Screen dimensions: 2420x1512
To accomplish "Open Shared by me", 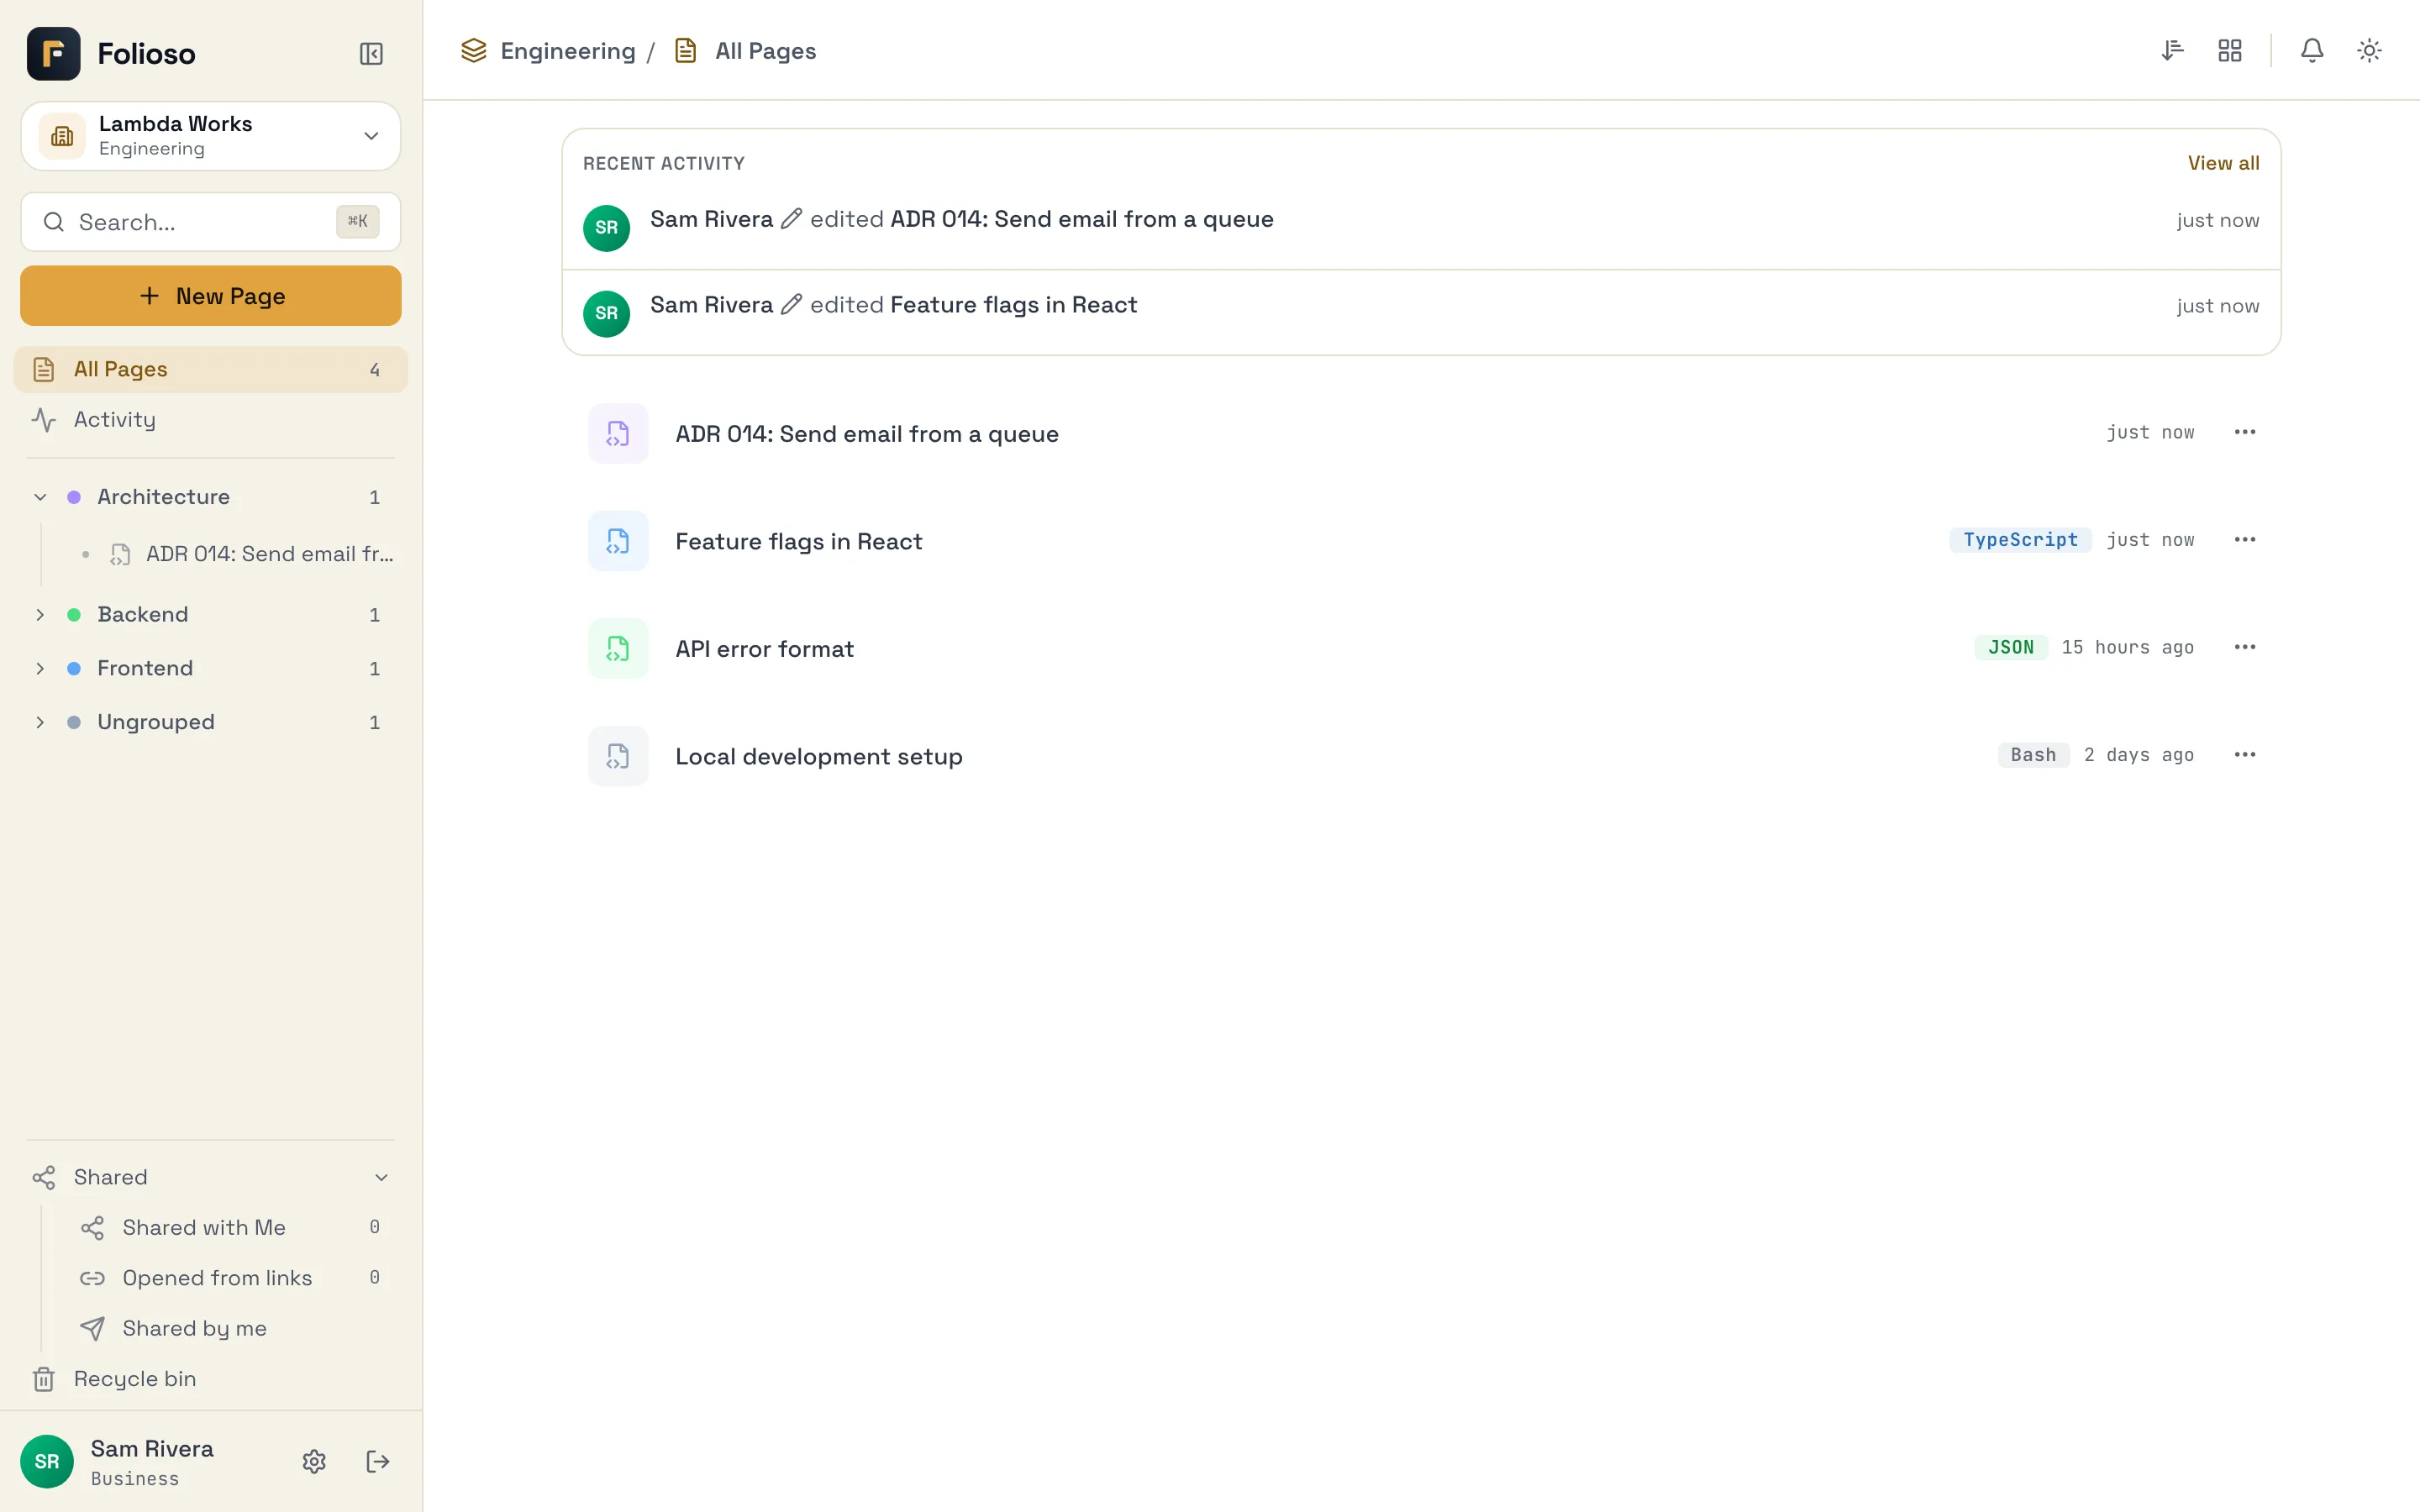I will click(x=231, y=1328).
